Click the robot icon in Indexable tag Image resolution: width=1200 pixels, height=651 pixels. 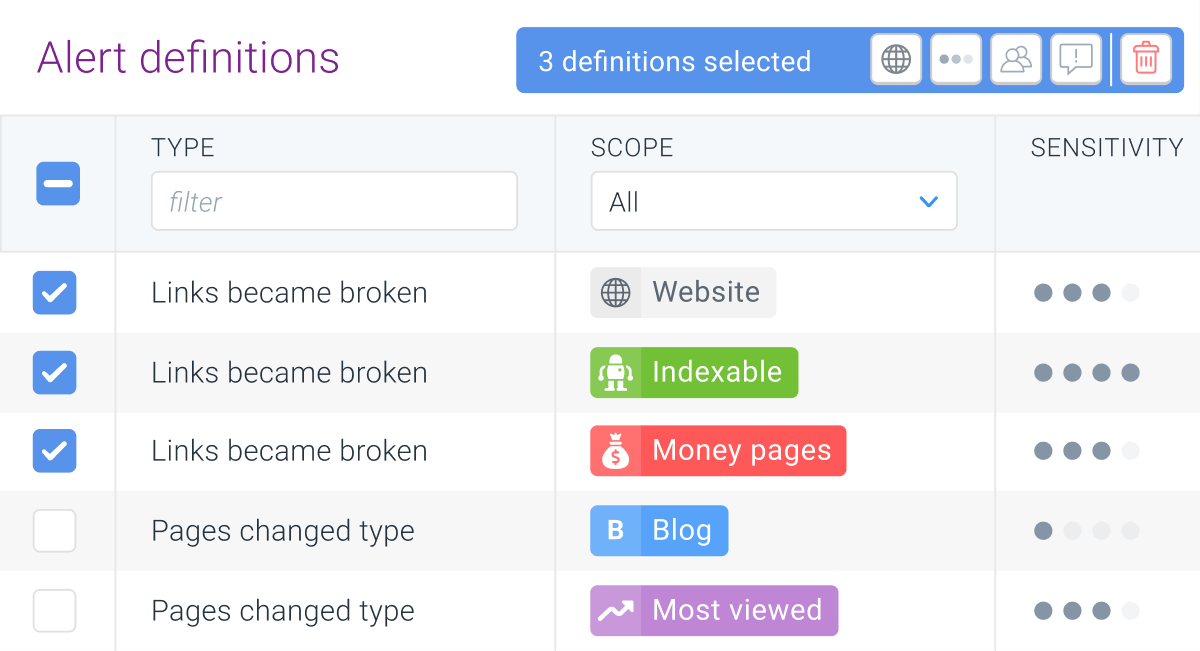point(615,373)
